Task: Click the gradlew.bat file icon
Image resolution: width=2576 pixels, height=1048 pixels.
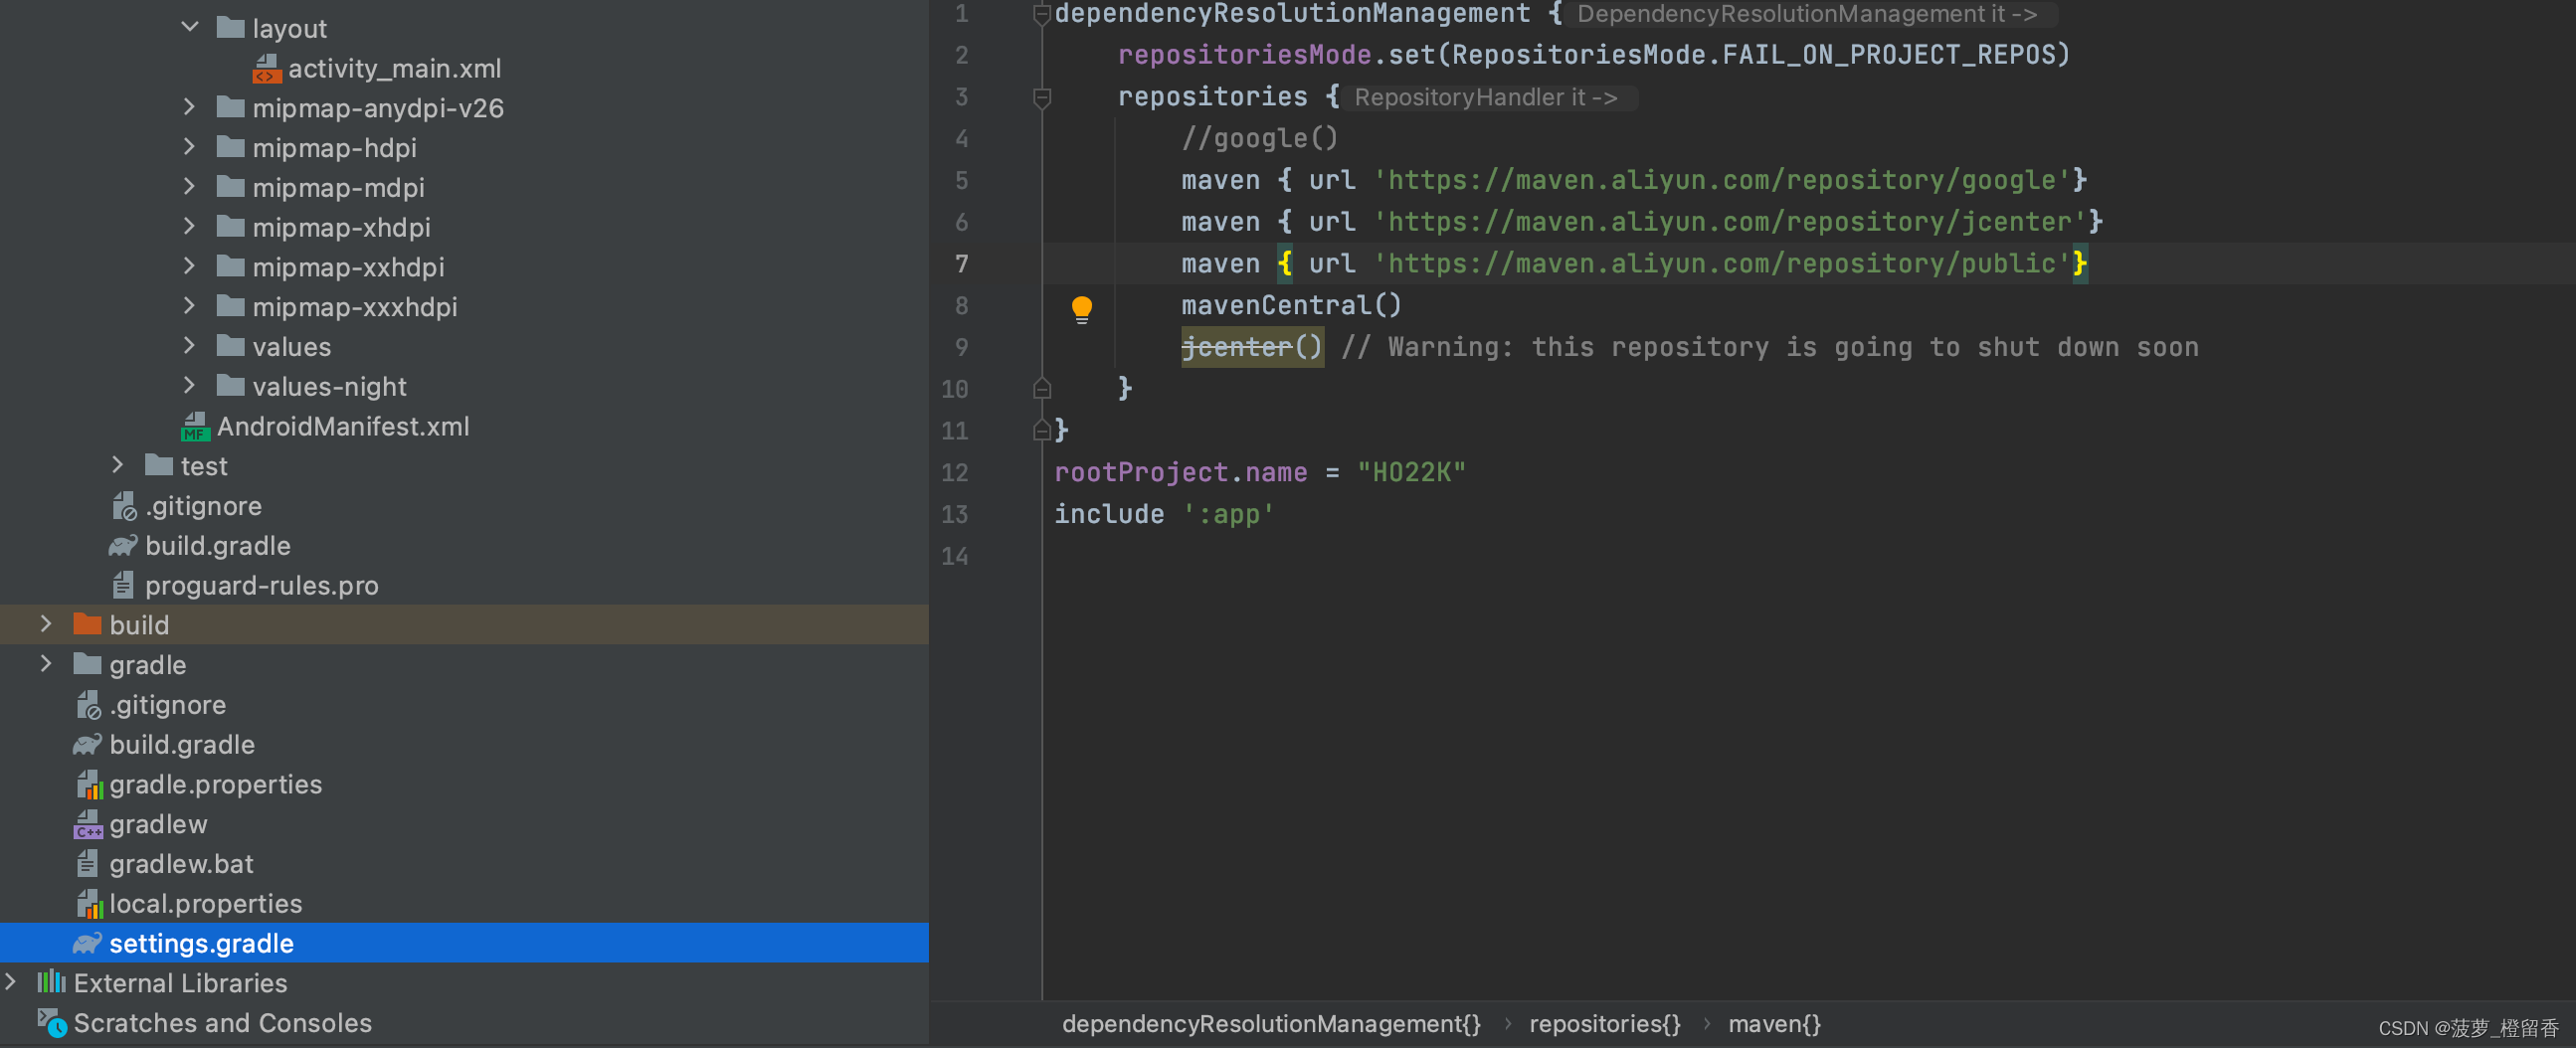Action: [87, 863]
